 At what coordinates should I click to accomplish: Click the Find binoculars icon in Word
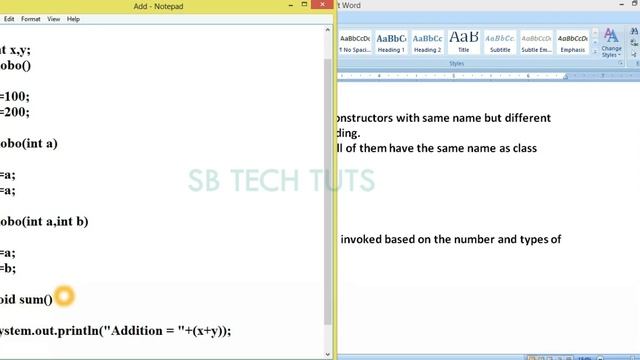634,31
